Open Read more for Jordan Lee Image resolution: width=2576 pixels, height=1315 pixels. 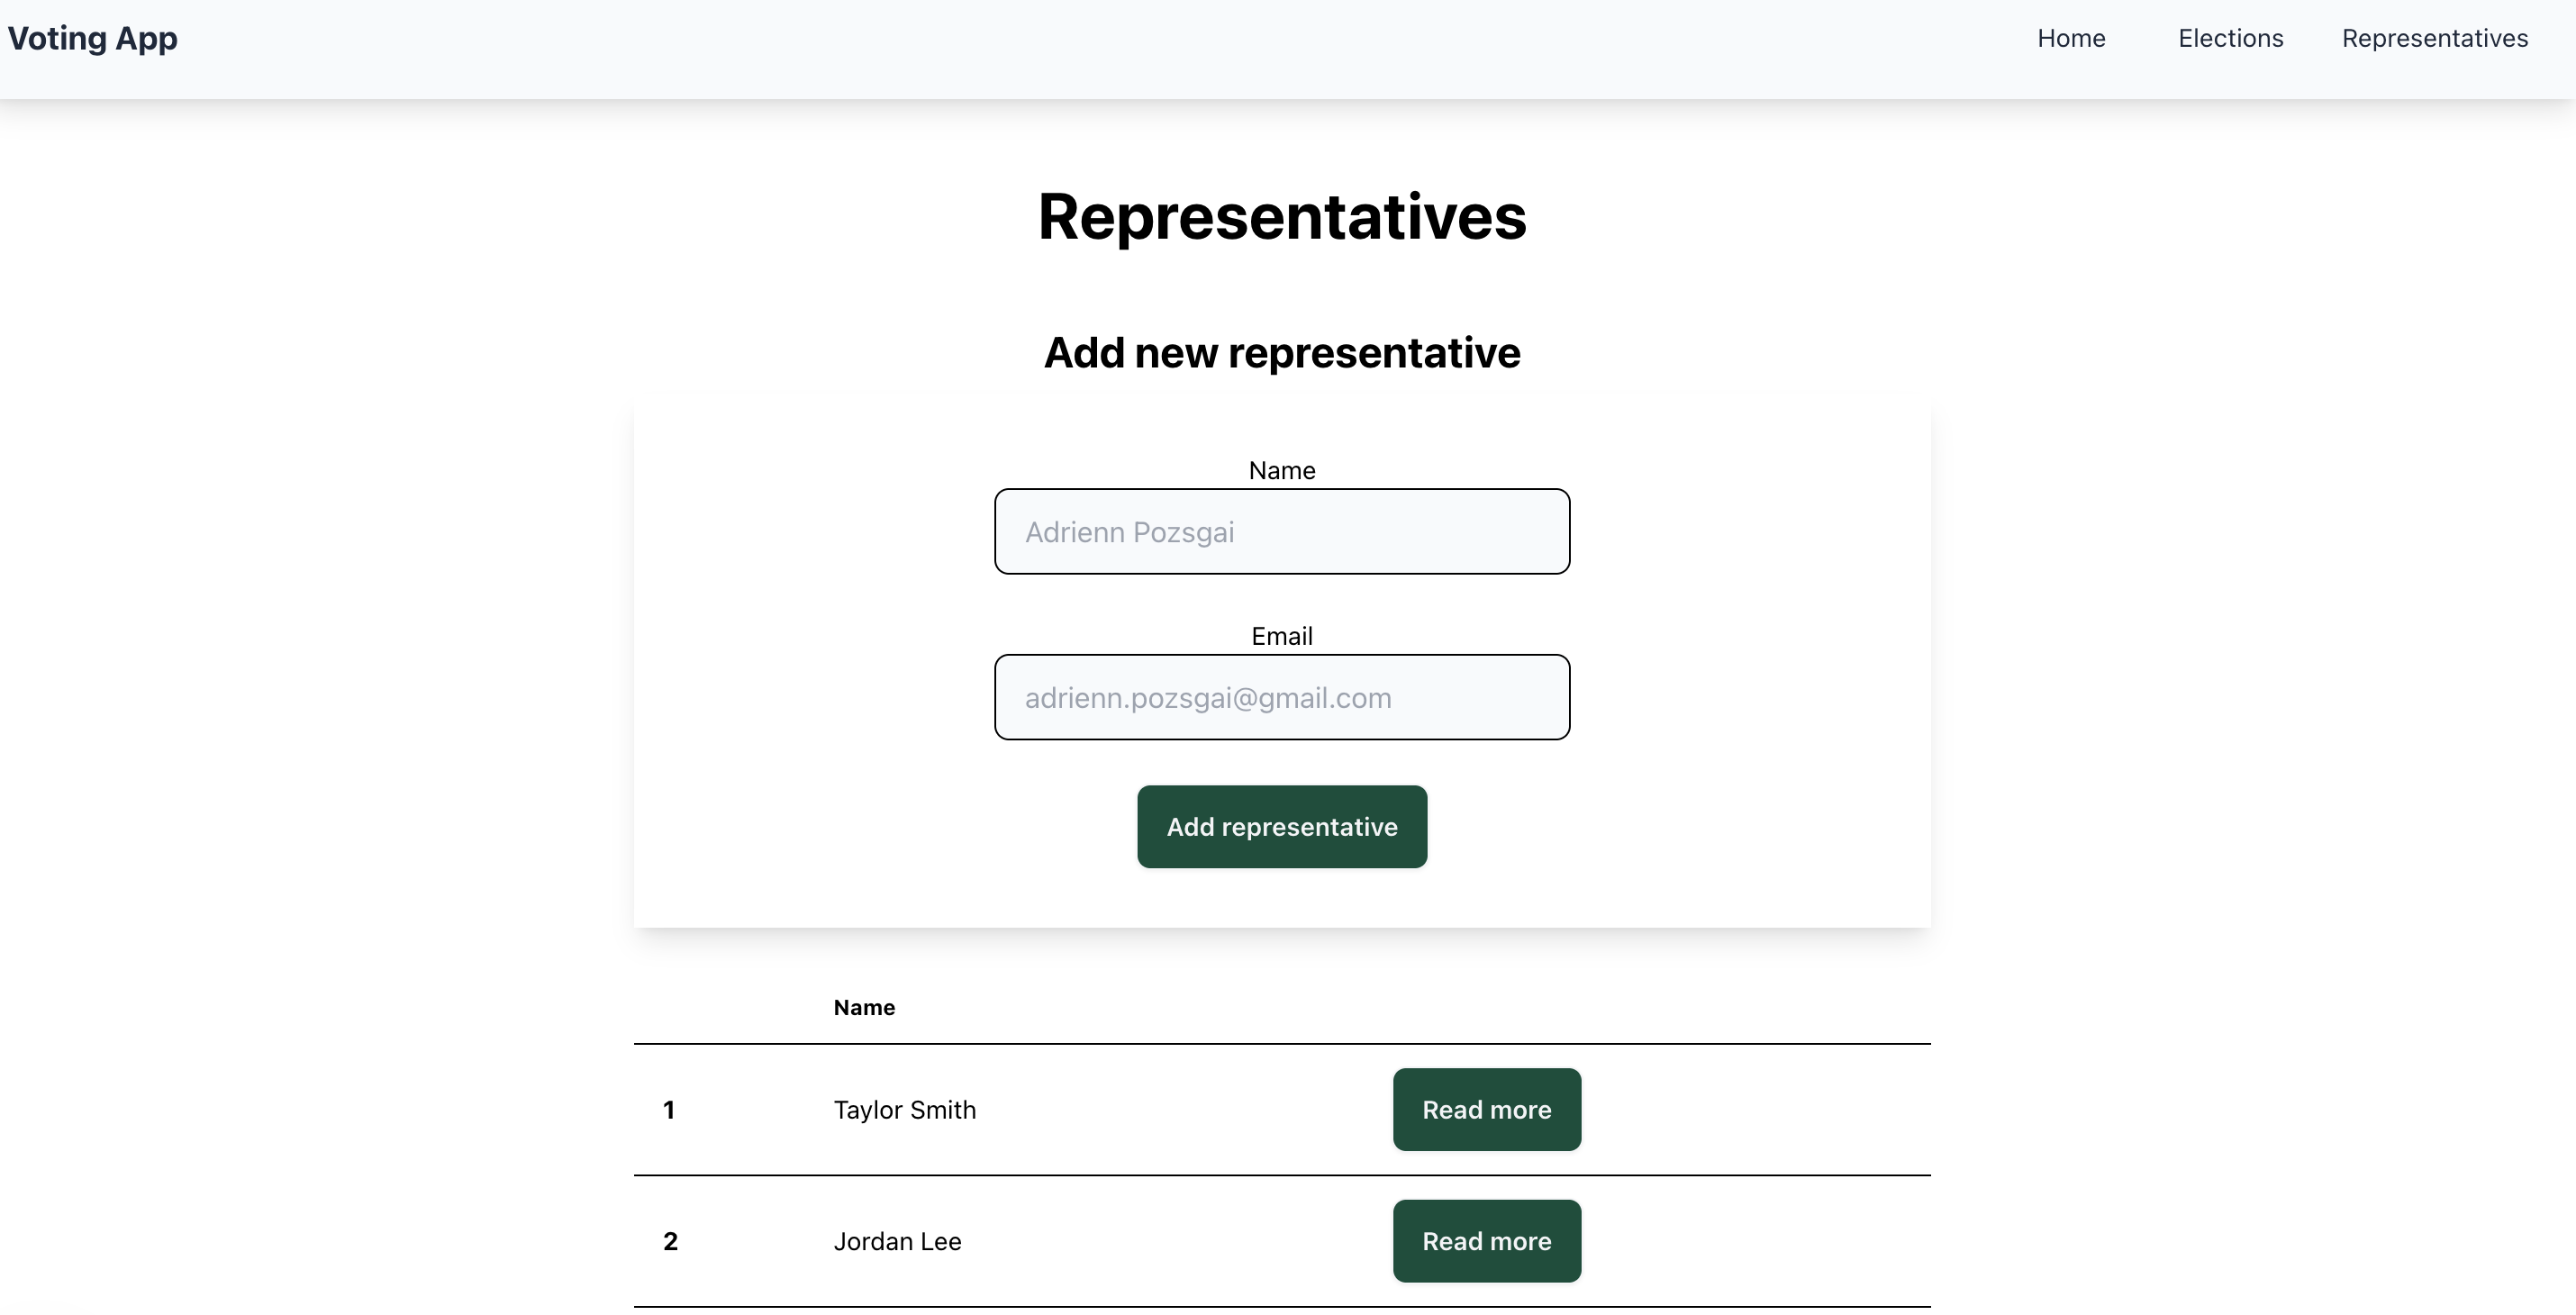point(1486,1241)
